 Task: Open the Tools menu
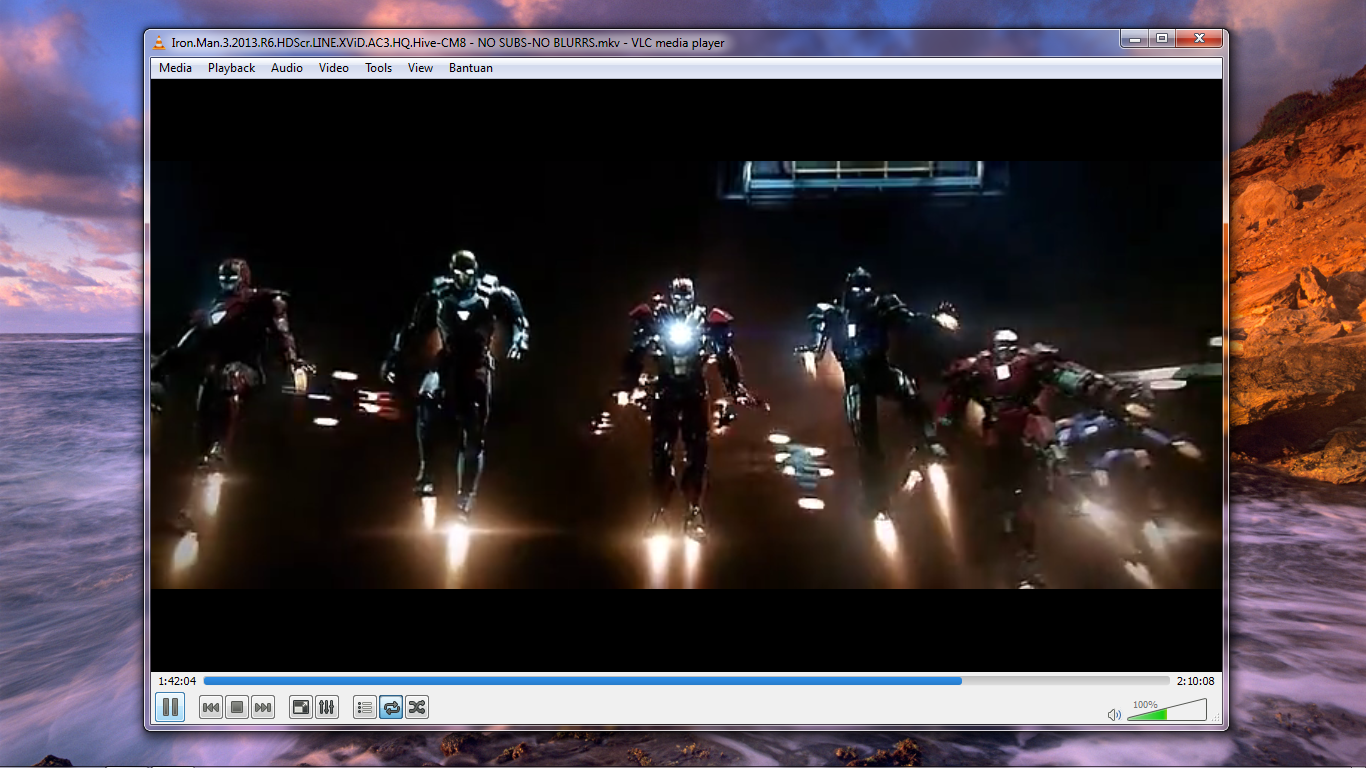(379, 68)
